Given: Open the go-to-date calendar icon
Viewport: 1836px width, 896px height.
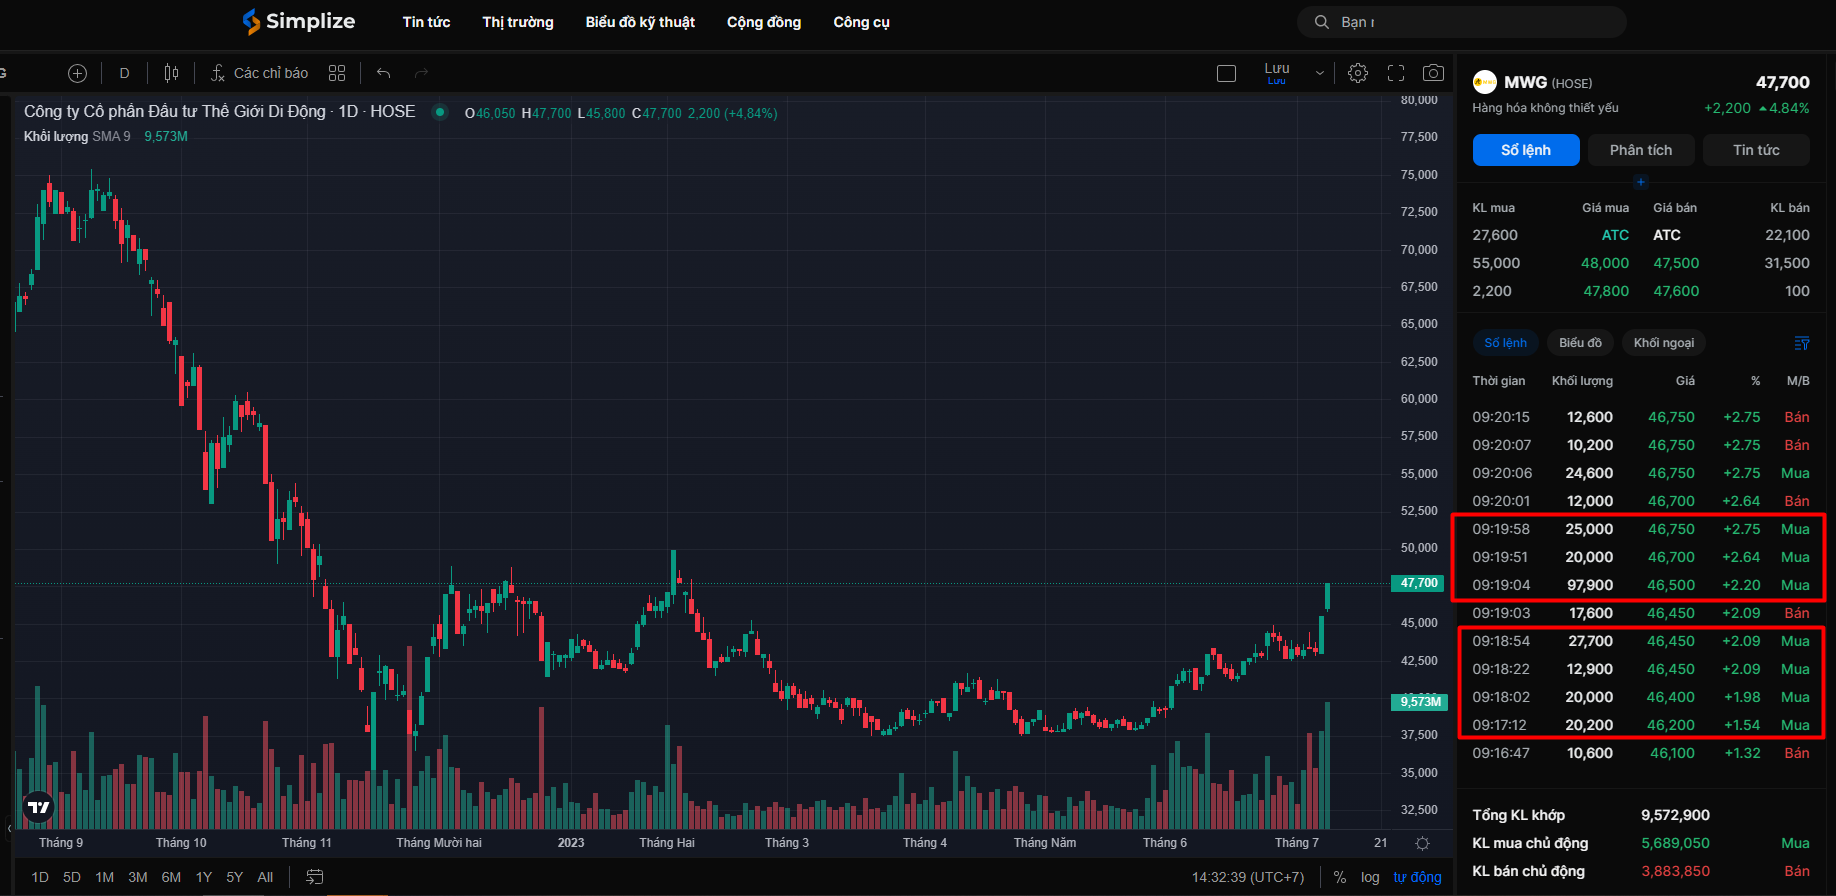Looking at the screenshot, I should pyautogui.click(x=314, y=877).
